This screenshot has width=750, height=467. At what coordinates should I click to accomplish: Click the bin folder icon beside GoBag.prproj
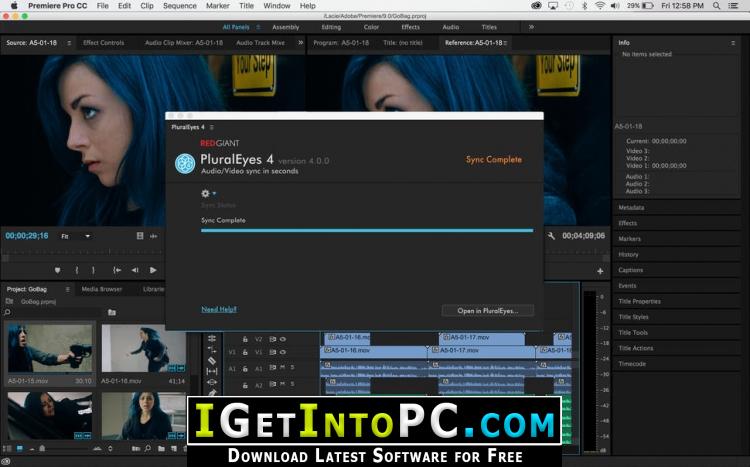(x=9, y=301)
